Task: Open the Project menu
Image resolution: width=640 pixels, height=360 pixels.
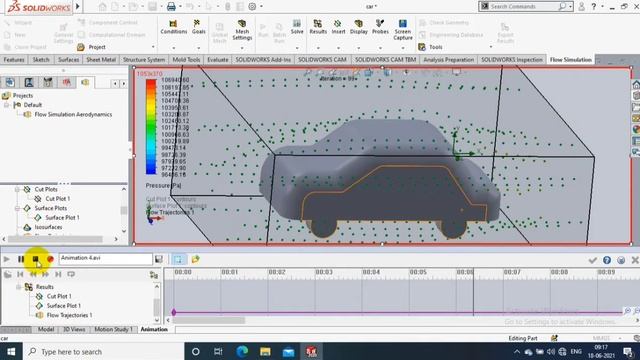Action: 97,47
